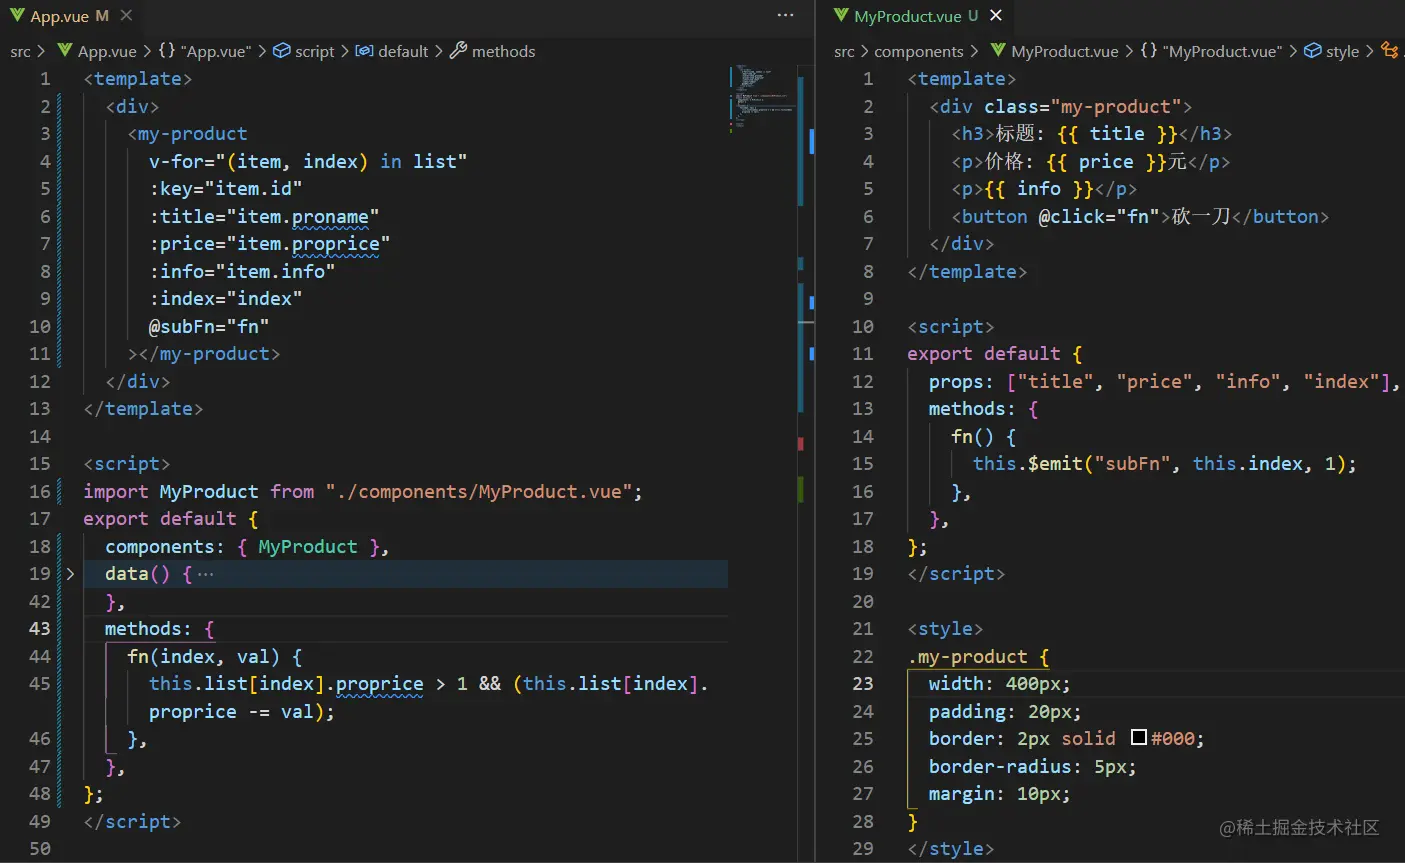Click the .my-product CSS selector

(x=968, y=657)
